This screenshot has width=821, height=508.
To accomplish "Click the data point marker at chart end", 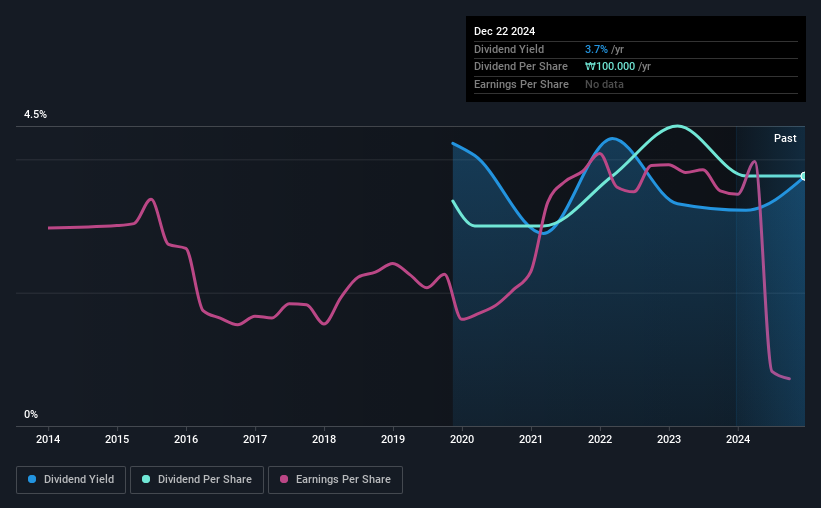I will 804,176.
